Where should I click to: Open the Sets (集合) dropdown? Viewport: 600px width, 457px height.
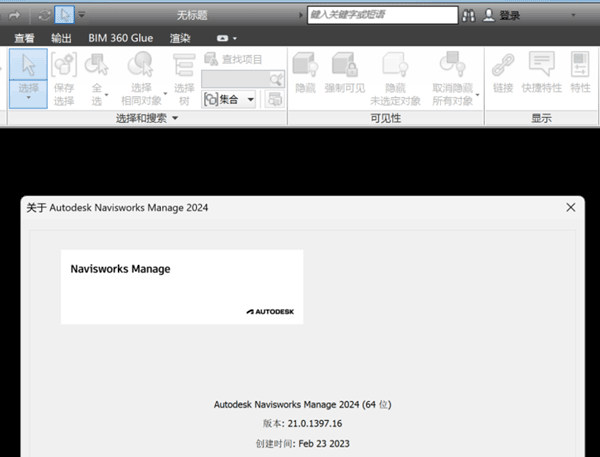(229, 100)
